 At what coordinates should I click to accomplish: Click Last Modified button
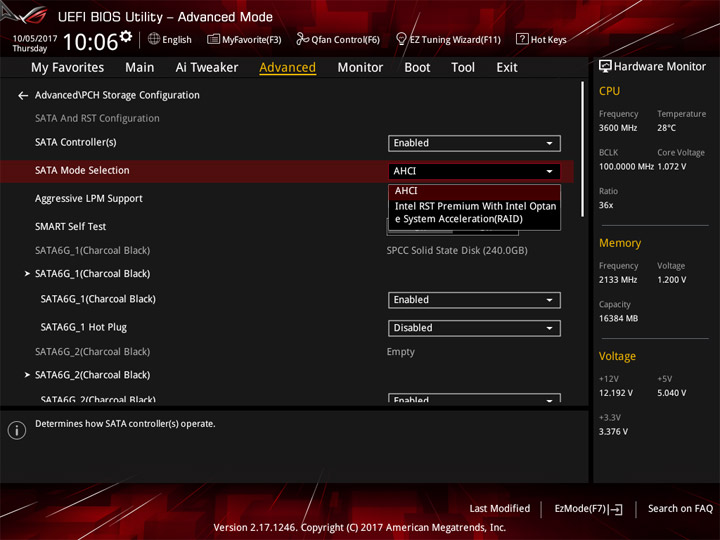500,508
